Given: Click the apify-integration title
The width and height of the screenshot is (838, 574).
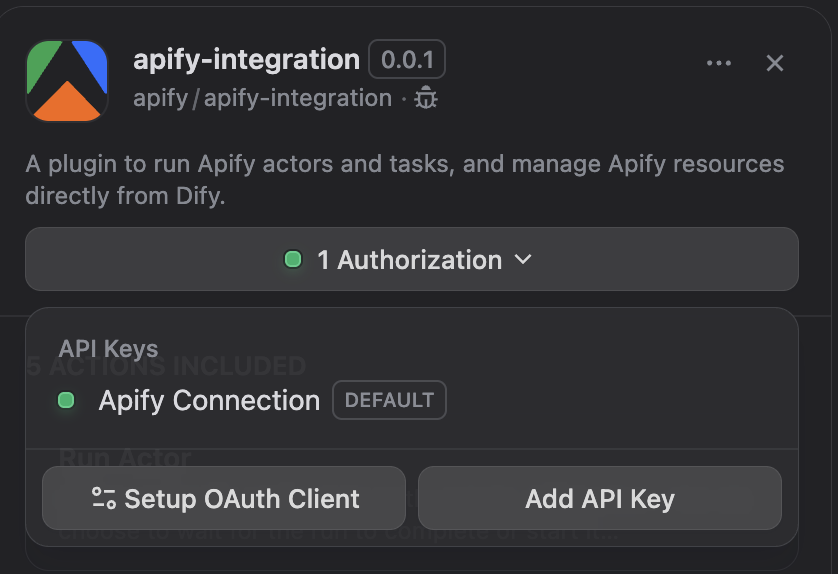Looking at the screenshot, I should click(246, 59).
